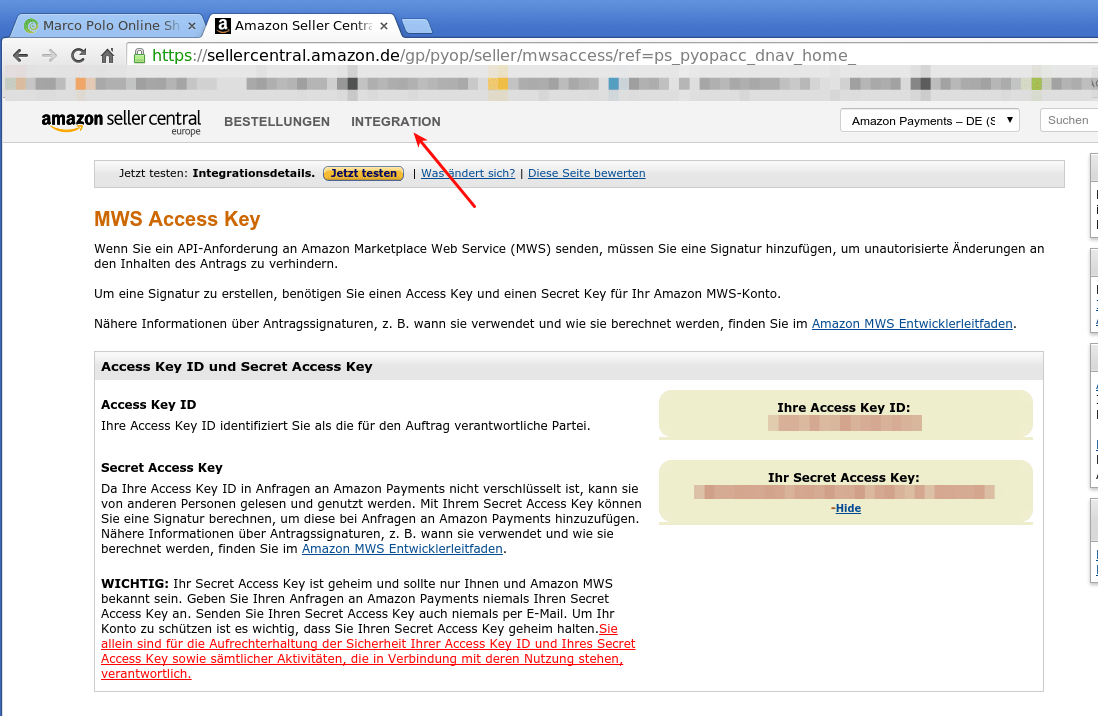Click the green HTTPS lock icon
The height and width of the screenshot is (716, 1098).
tap(139, 55)
